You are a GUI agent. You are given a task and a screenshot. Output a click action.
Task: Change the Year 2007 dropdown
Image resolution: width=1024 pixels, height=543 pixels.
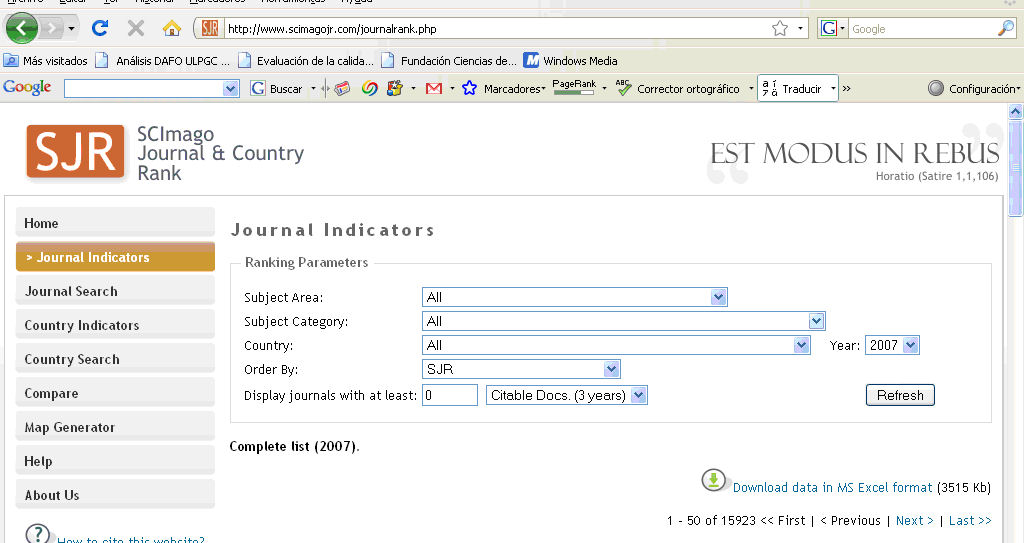click(892, 345)
